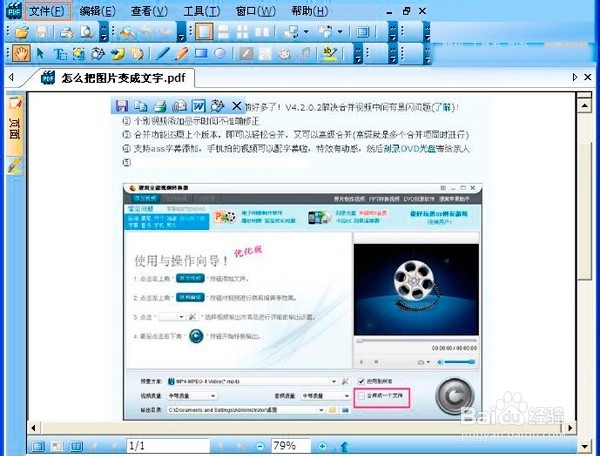The height and width of the screenshot is (456, 600).
Task: Click the page number field showing 1/1
Action: tap(168, 446)
